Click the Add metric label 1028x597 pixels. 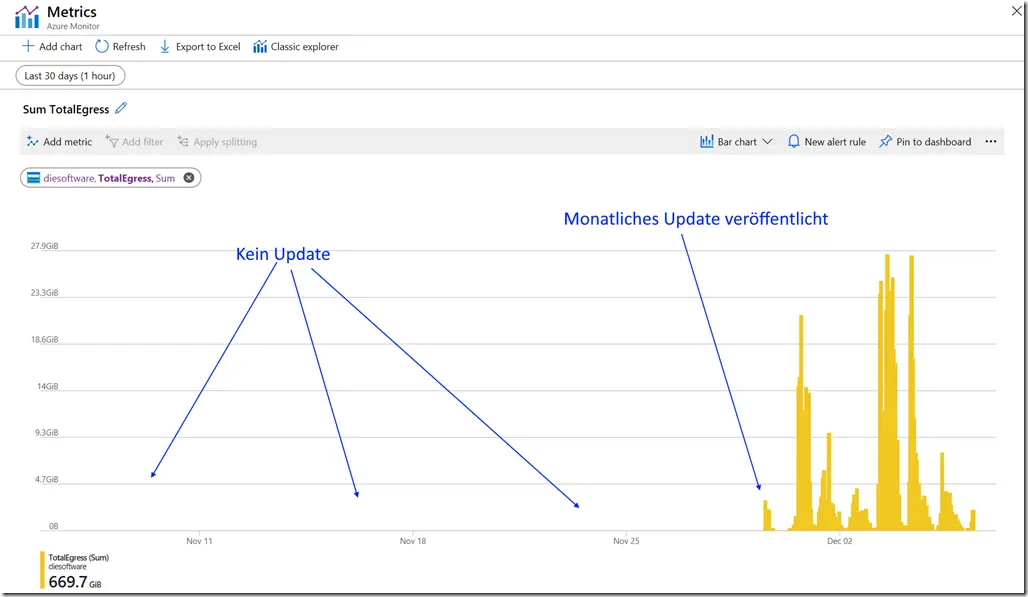tap(68, 142)
